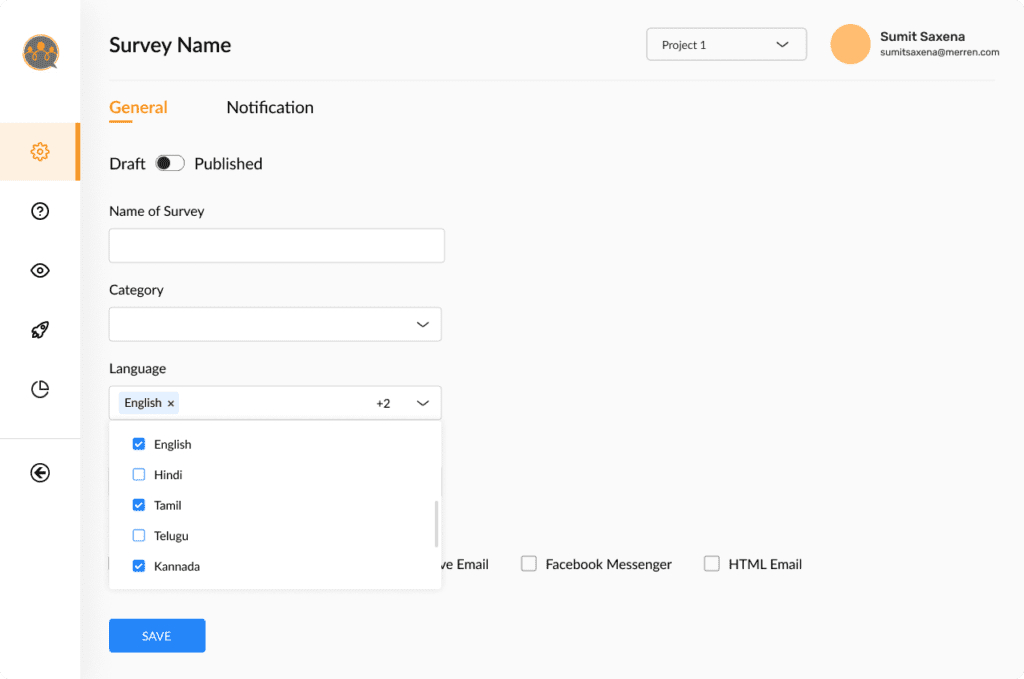Screen dimensions: 1024x679
Task: Collapse the Language dropdown chevron
Action: tap(423, 403)
